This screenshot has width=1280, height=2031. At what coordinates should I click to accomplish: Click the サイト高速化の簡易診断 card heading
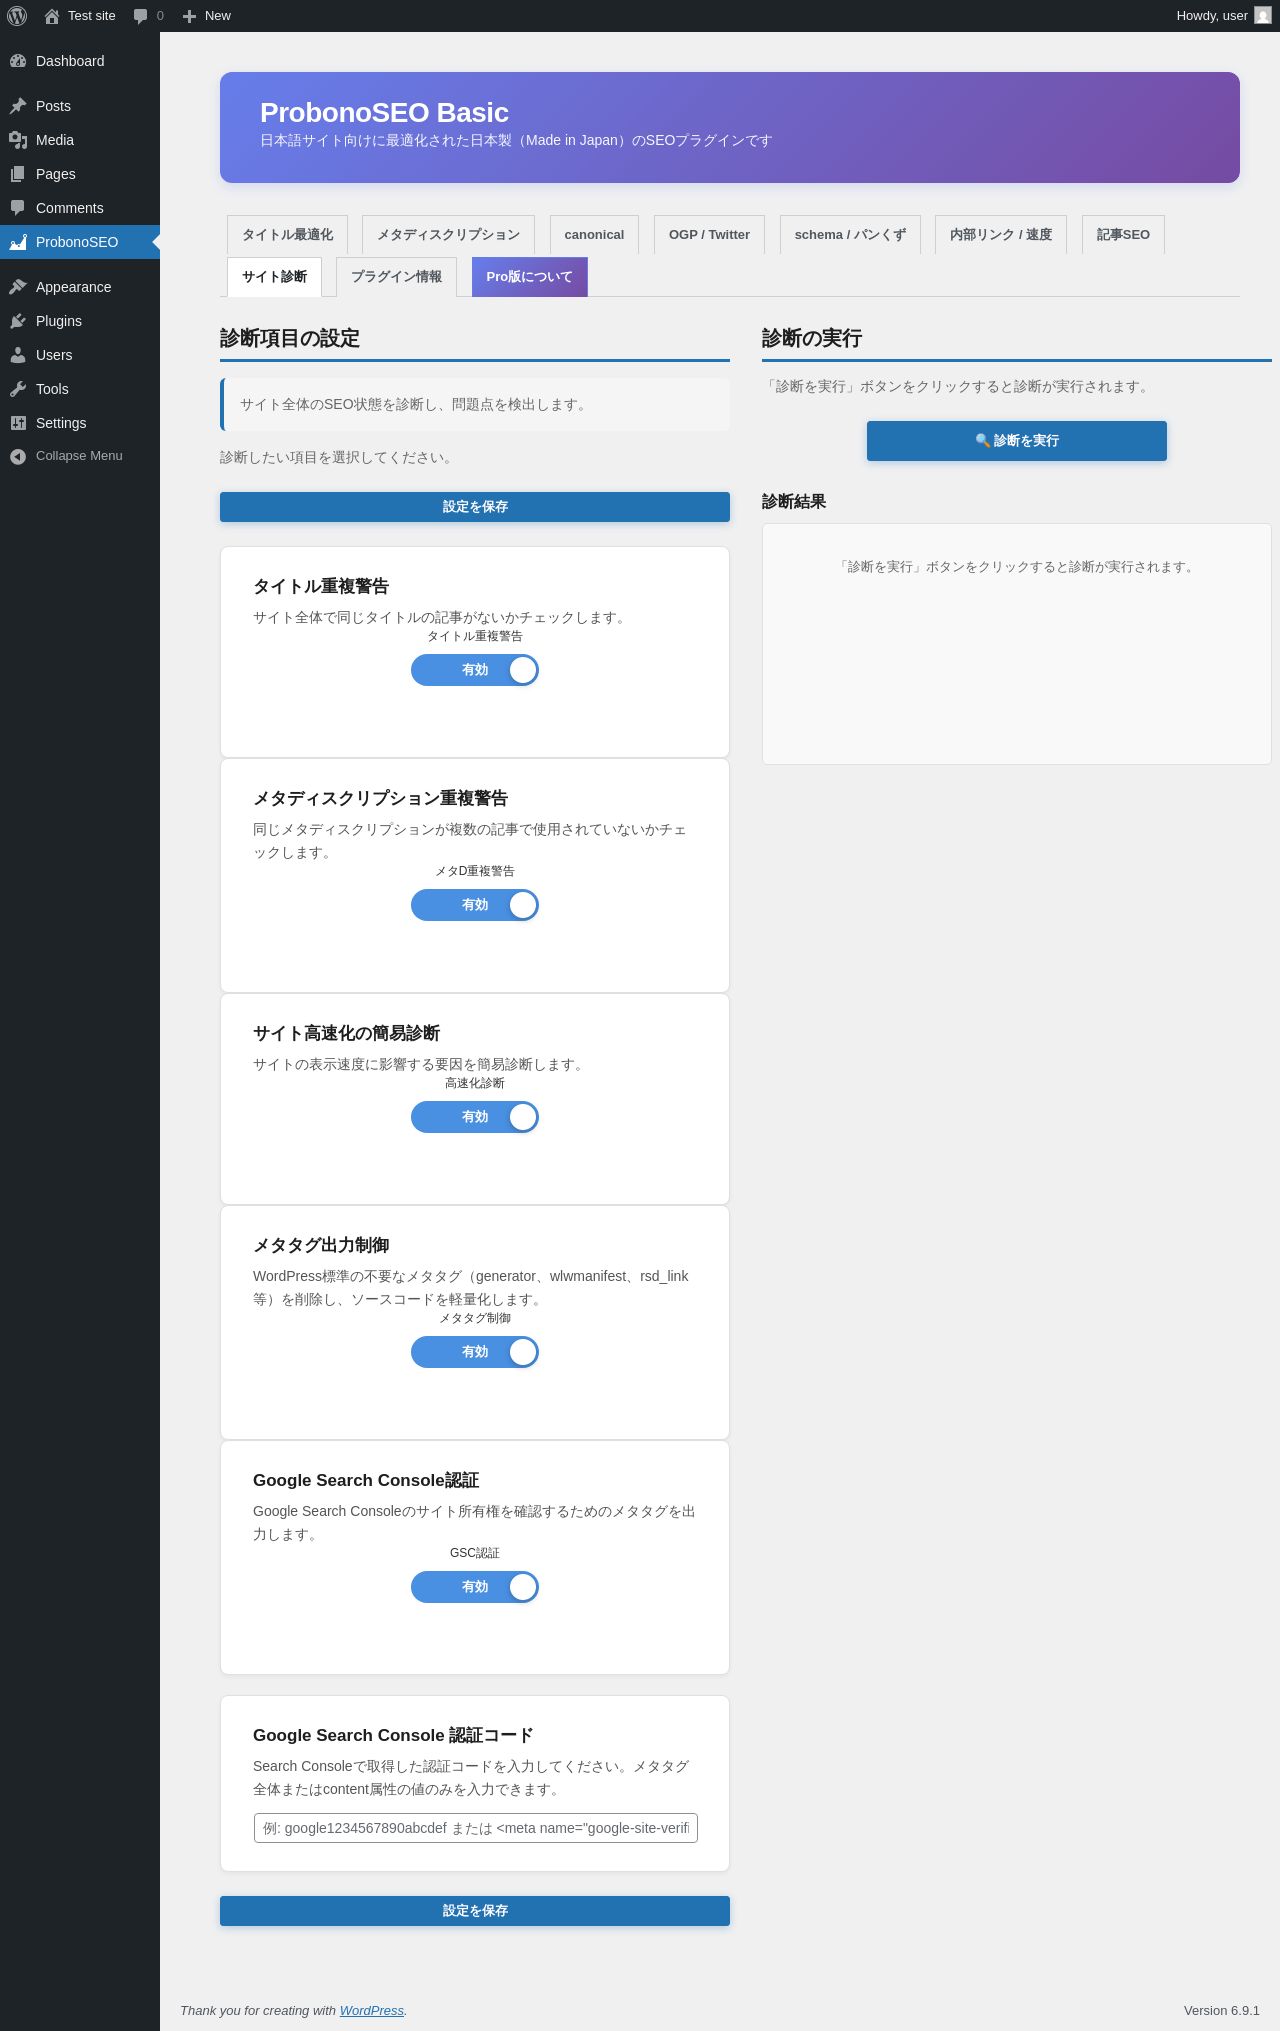346,1033
